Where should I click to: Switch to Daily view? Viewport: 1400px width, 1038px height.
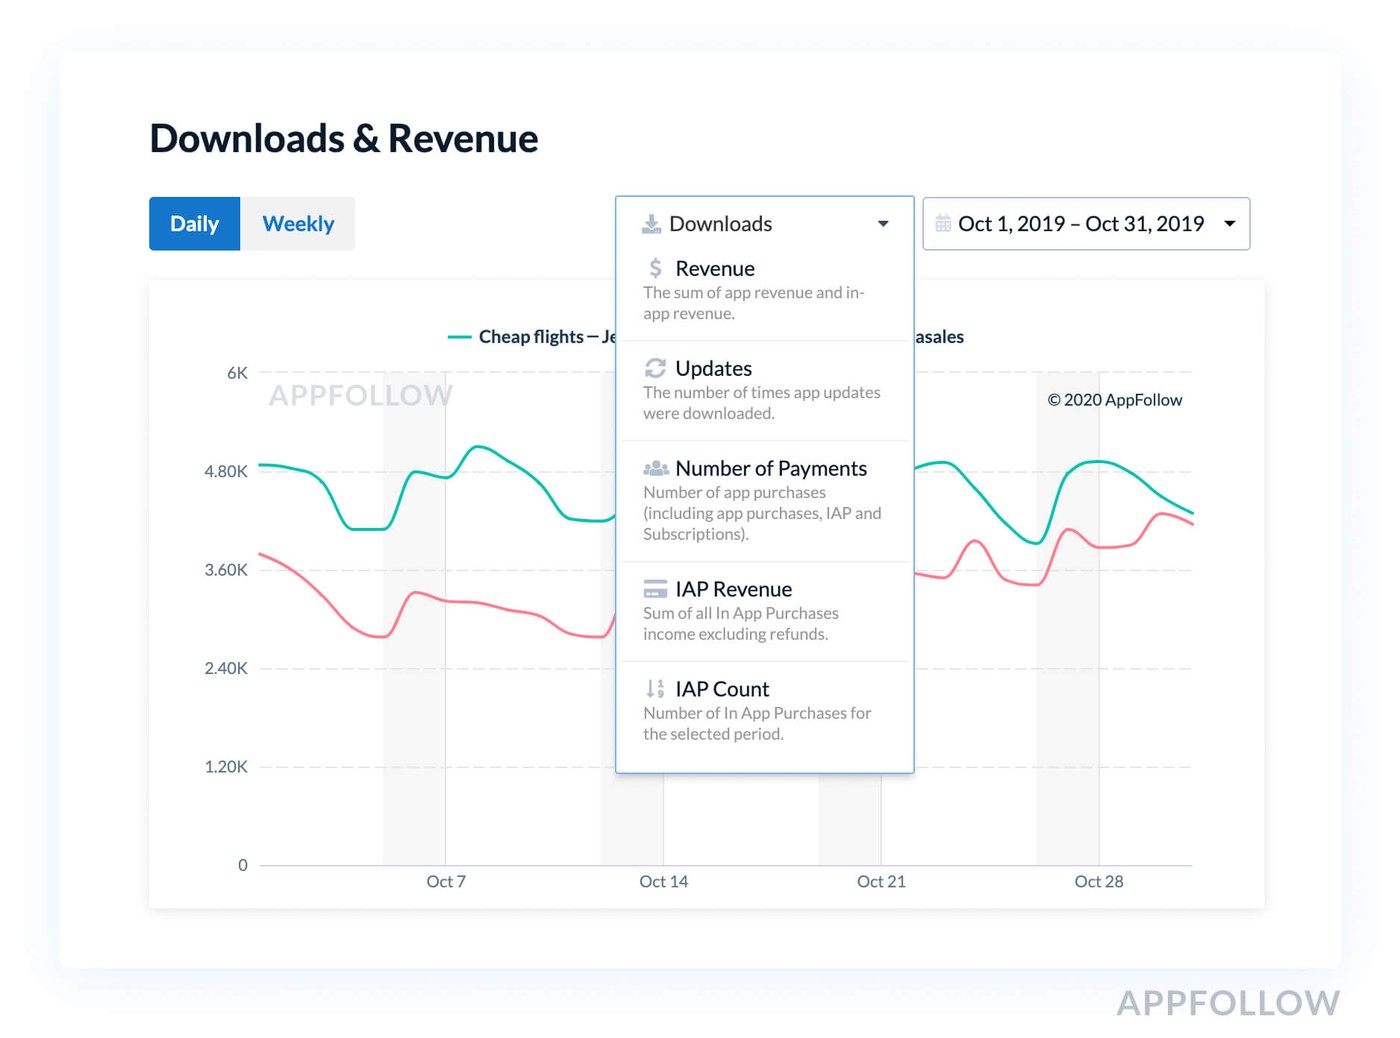[x=194, y=224]
